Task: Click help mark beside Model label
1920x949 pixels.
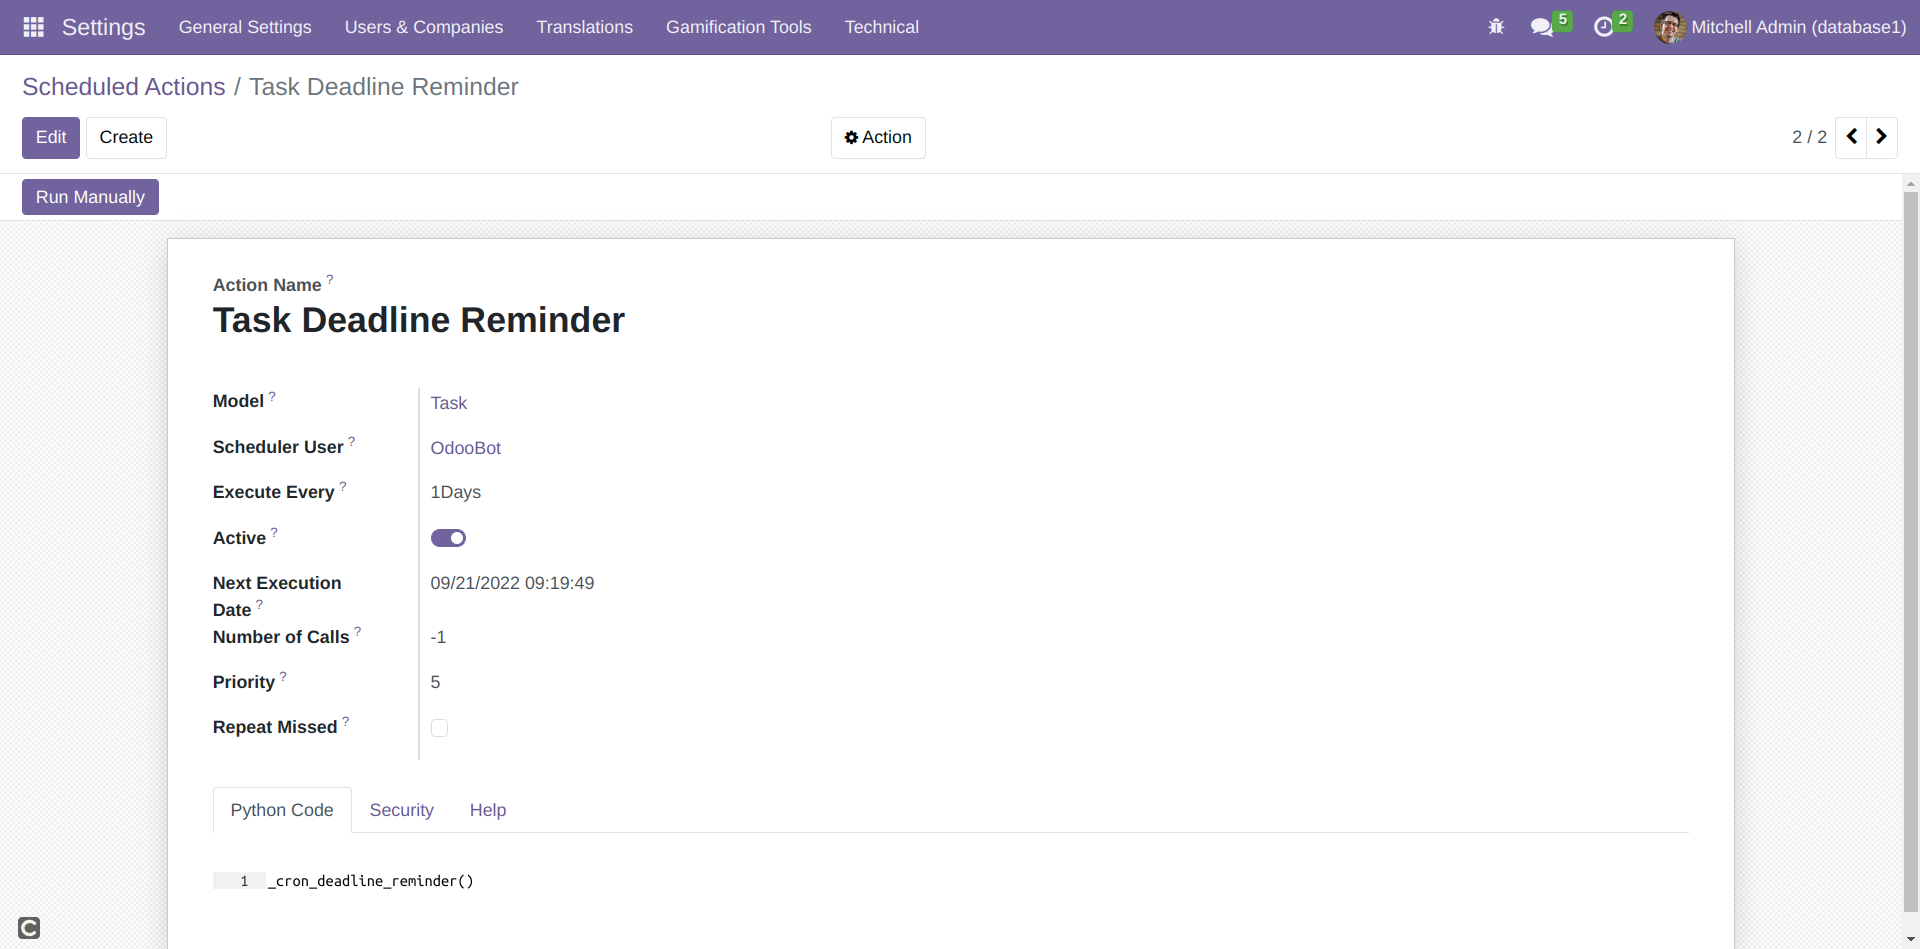Action: click(272, 396)
